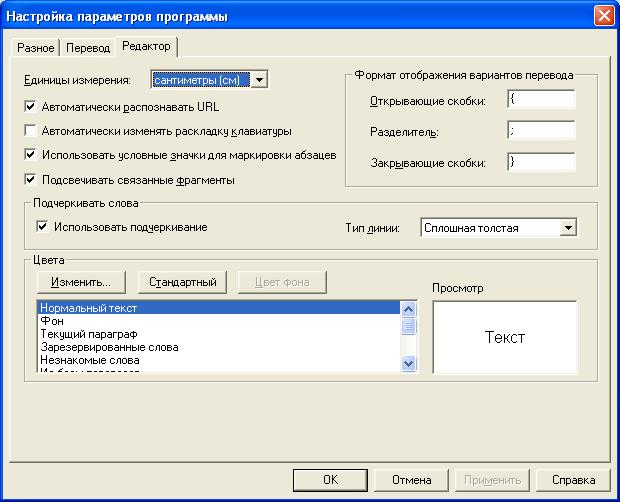Switch to the Перевод tab
The image size is (620, 502).
tap(88, 48)
